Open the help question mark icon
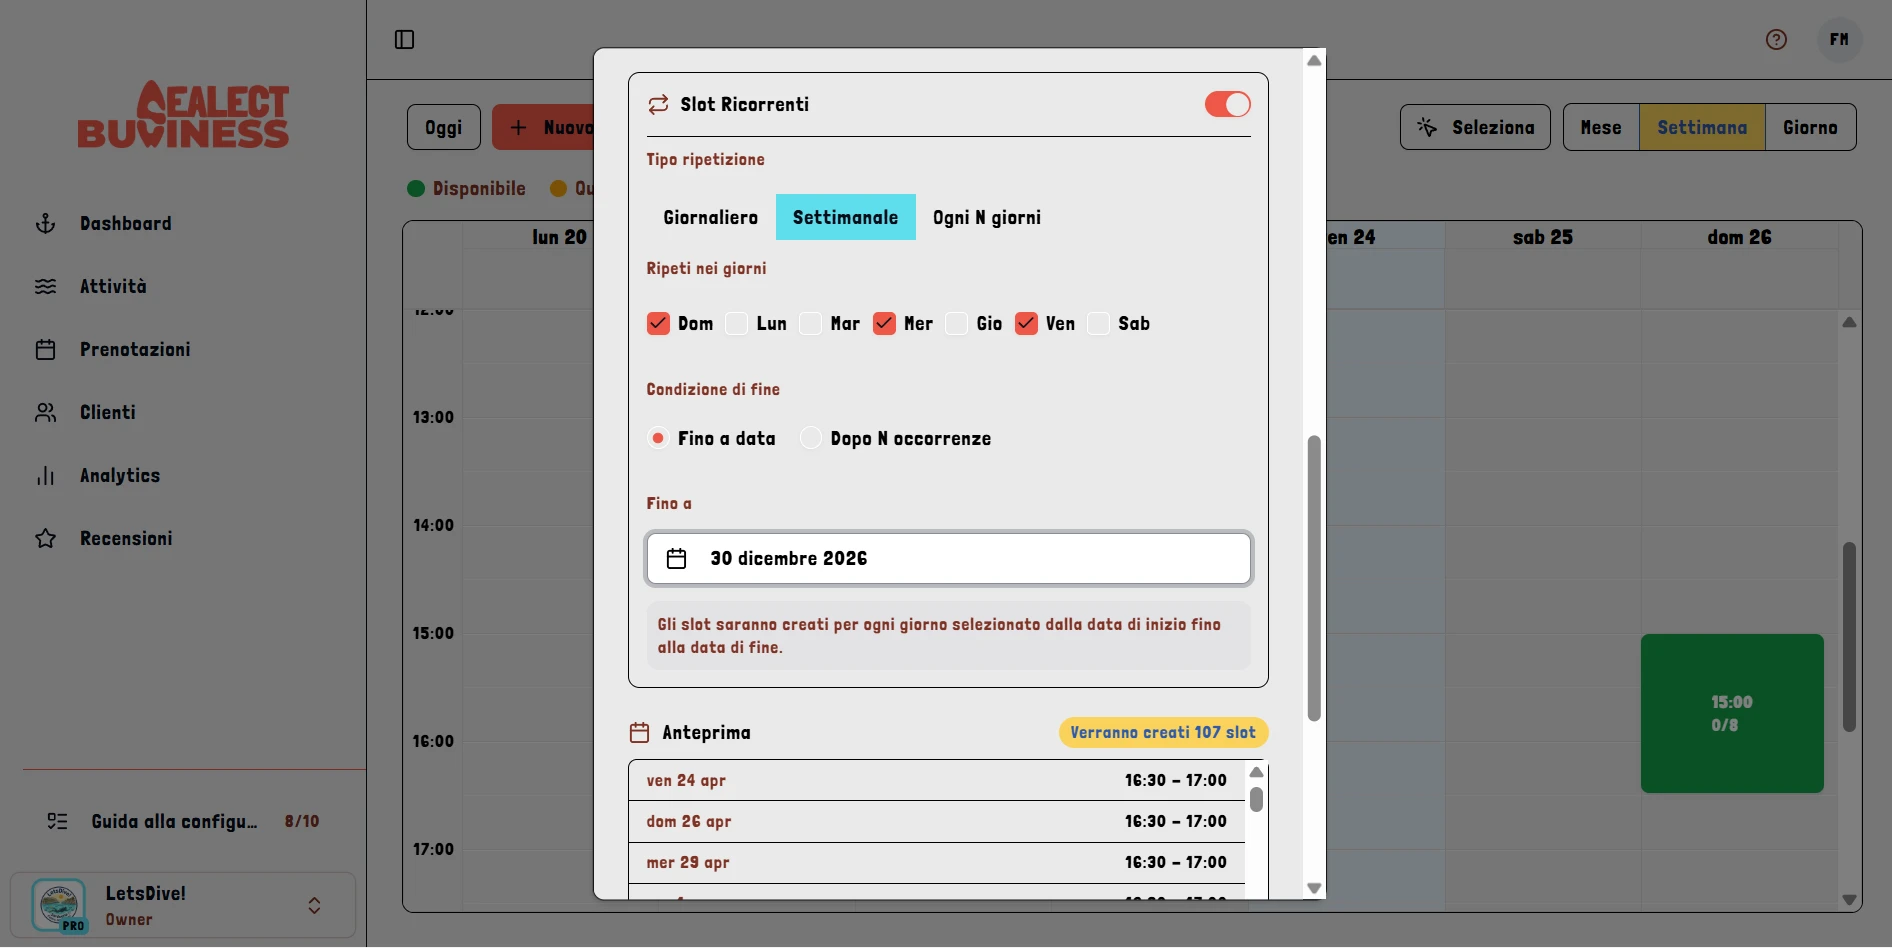1892x948 pixels. (1776, 39)
